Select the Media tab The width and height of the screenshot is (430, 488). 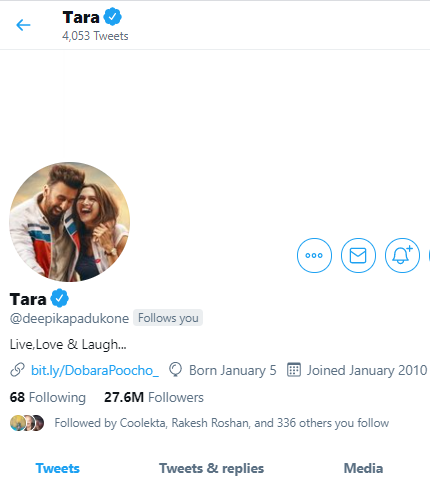point(363,468)
